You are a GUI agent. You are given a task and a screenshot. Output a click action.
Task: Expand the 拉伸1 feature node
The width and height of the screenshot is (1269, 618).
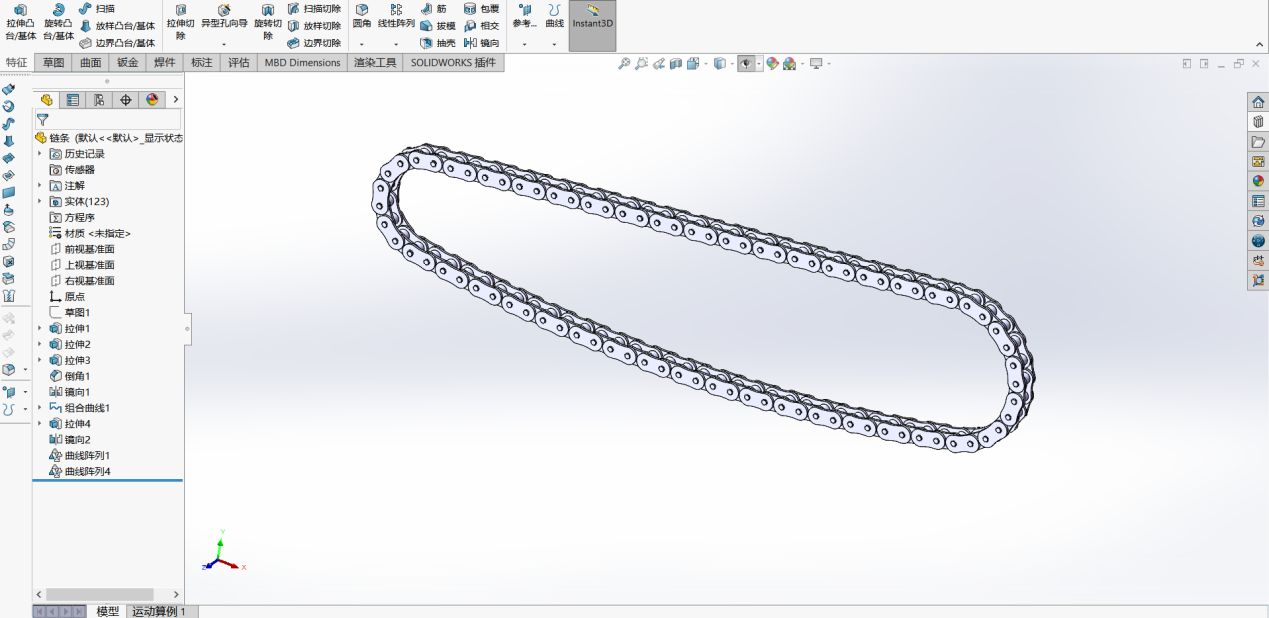tap(41, 329)
